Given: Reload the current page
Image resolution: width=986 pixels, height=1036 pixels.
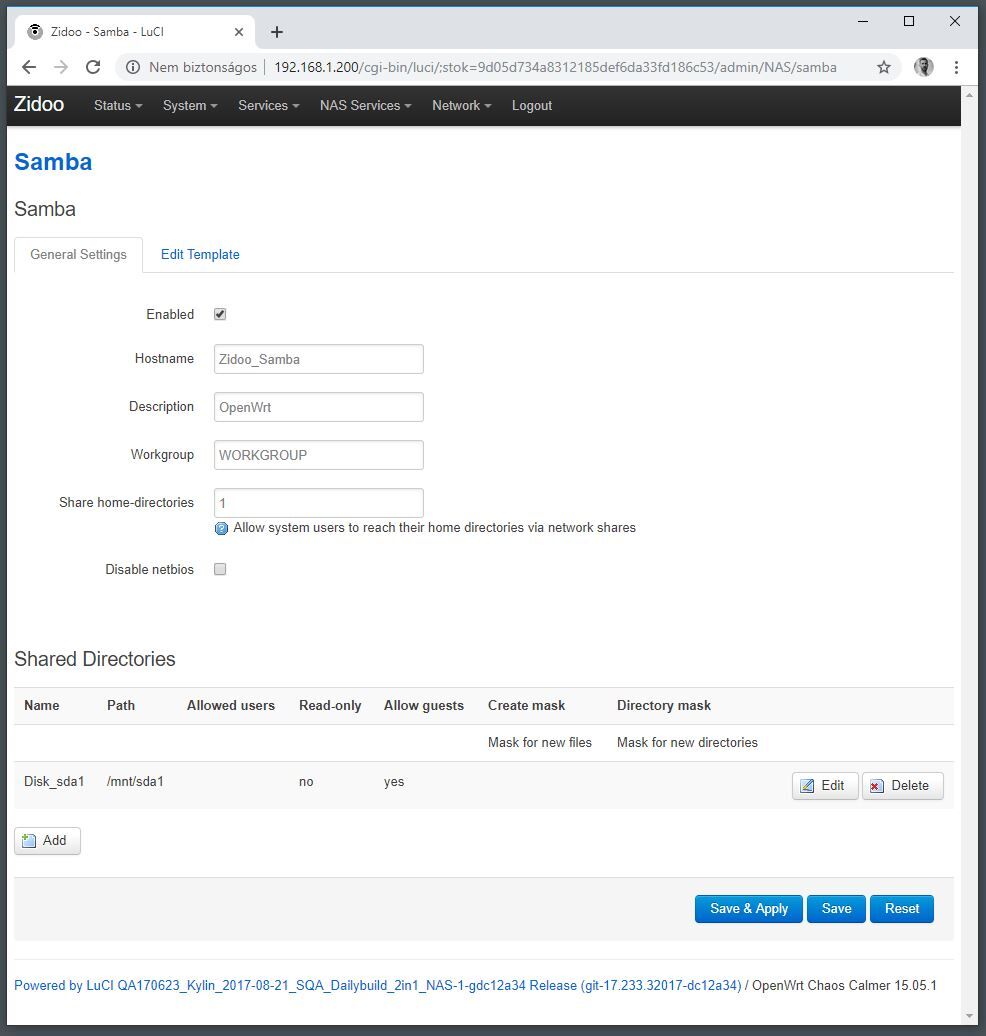Looking at the screenshot, I should [93, 67].
